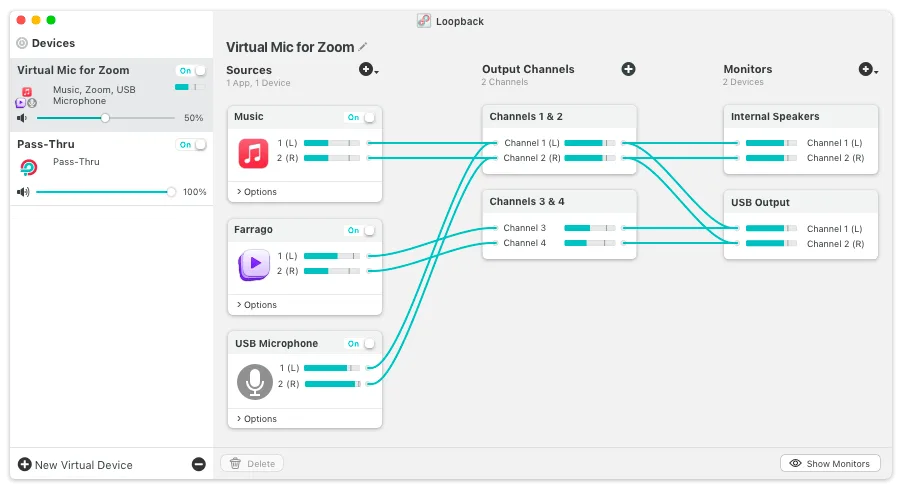Toggle Virtual Mic for Zoom device on/off
Viewport: 900px width, 490px height.
click(x=191, y=71)
